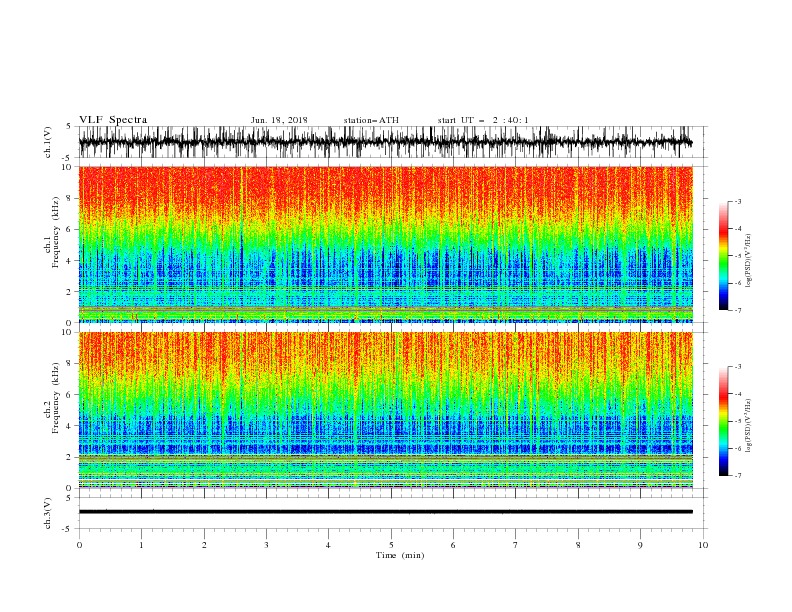Click inside the ch.1 spectrogram panel
Screen dimensions: 792x612
click(x=385, y=244)
